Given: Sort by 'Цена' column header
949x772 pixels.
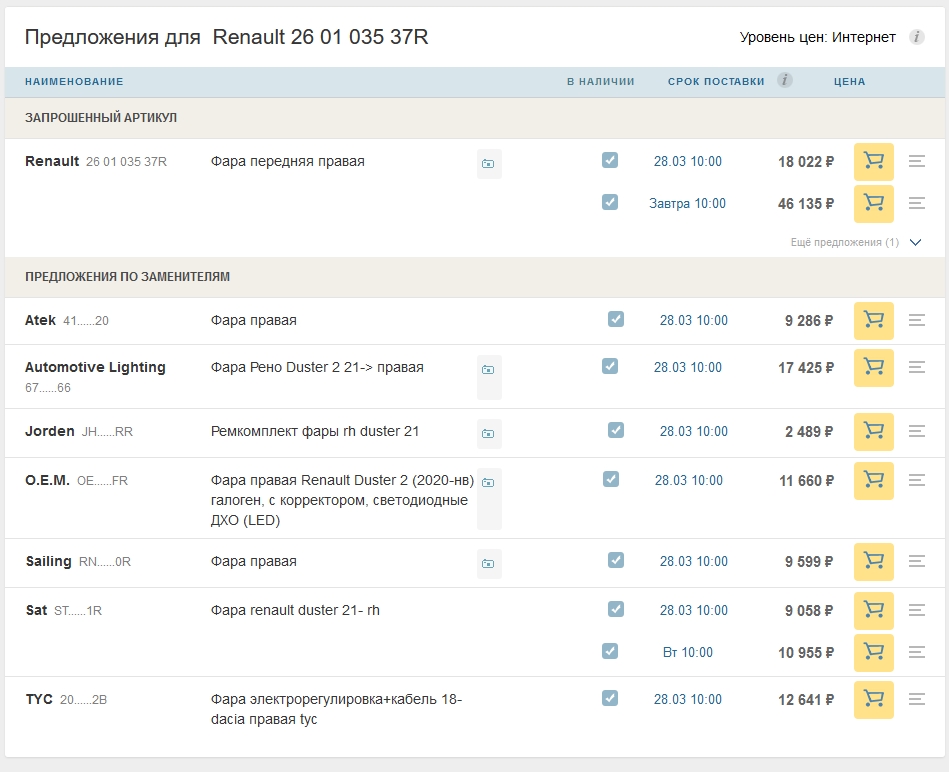Looking at the screenshot, I should (849, 82).
